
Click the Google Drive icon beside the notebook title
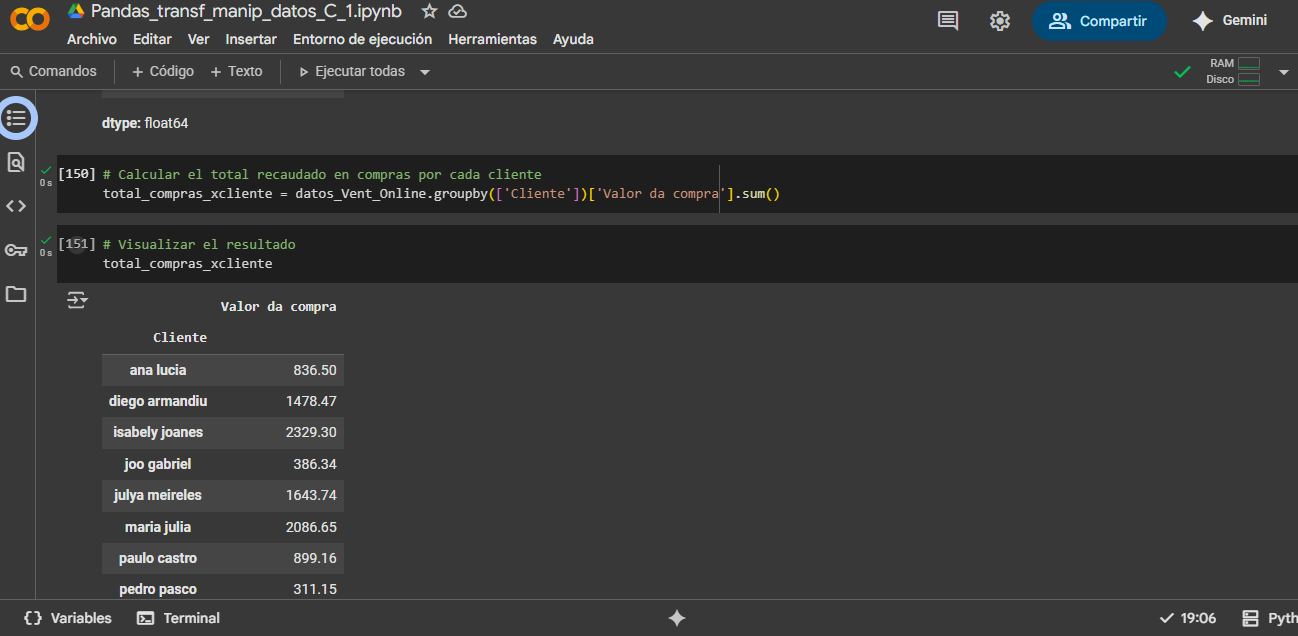point(76,11)
